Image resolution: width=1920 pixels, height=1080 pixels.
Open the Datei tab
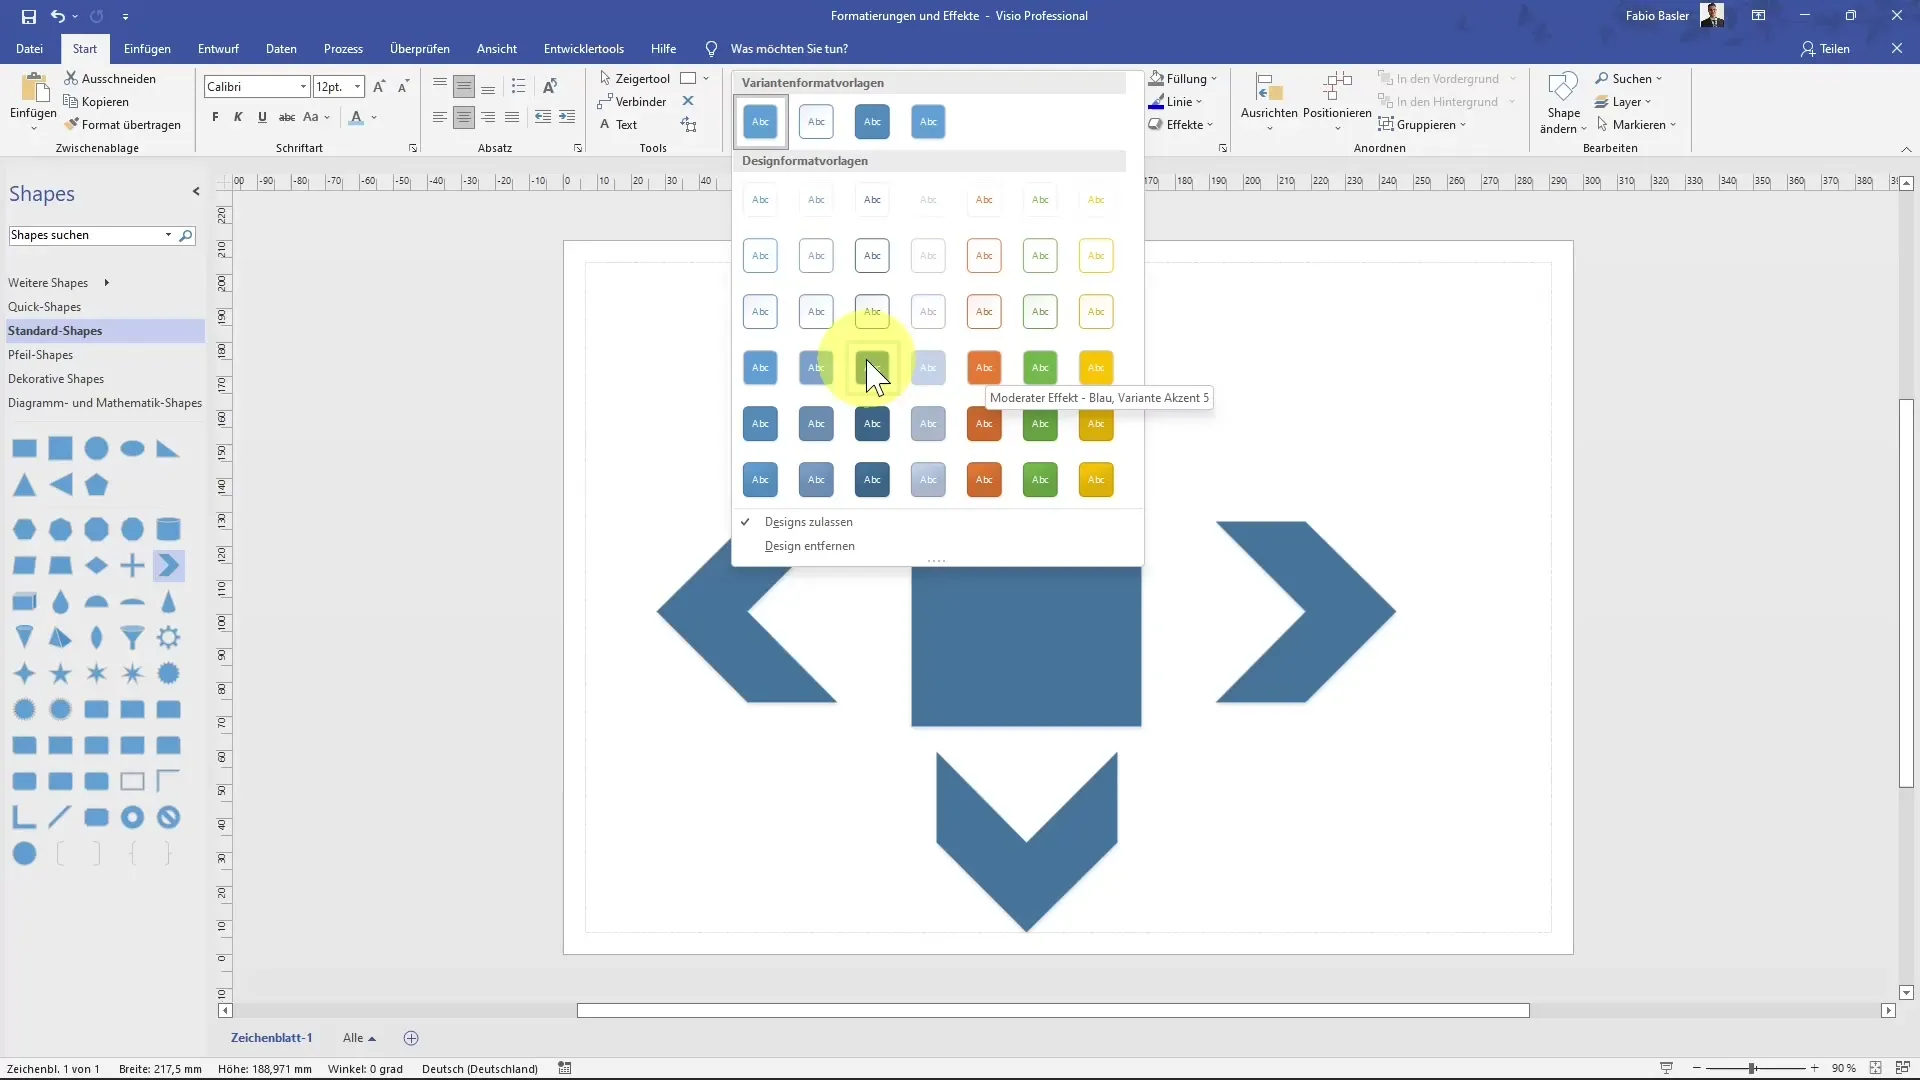[30, 48]
